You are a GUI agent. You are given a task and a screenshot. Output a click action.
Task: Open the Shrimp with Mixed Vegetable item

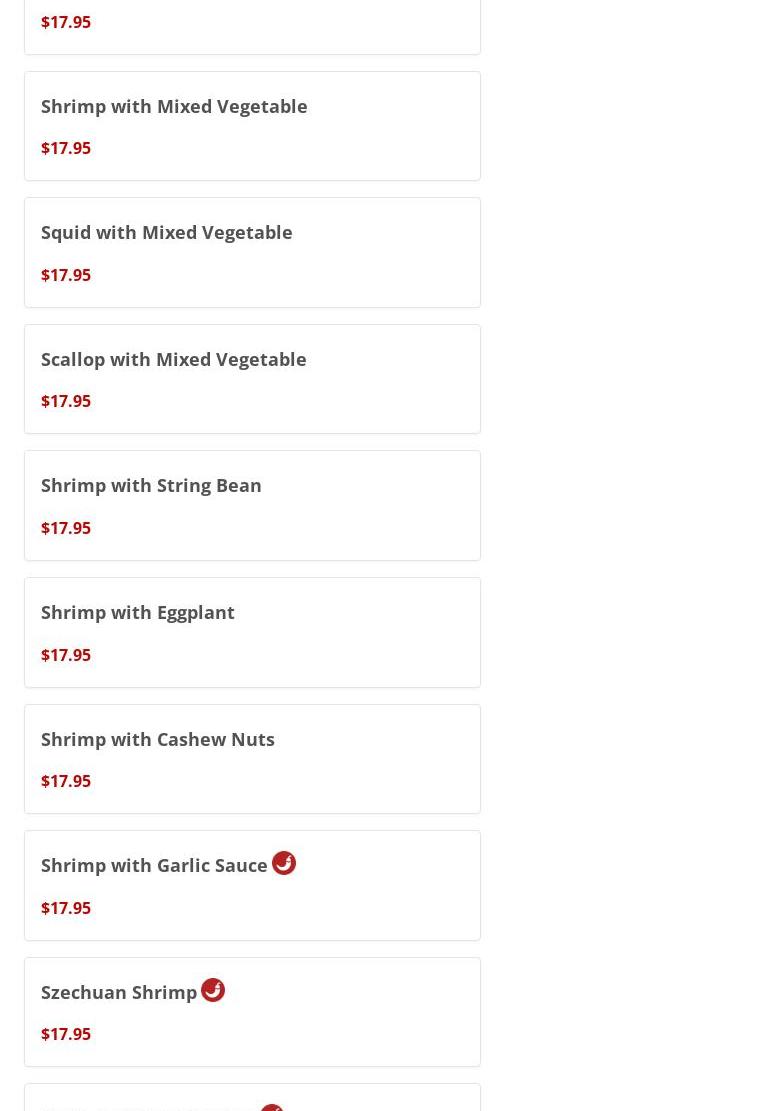pos(174,106)
